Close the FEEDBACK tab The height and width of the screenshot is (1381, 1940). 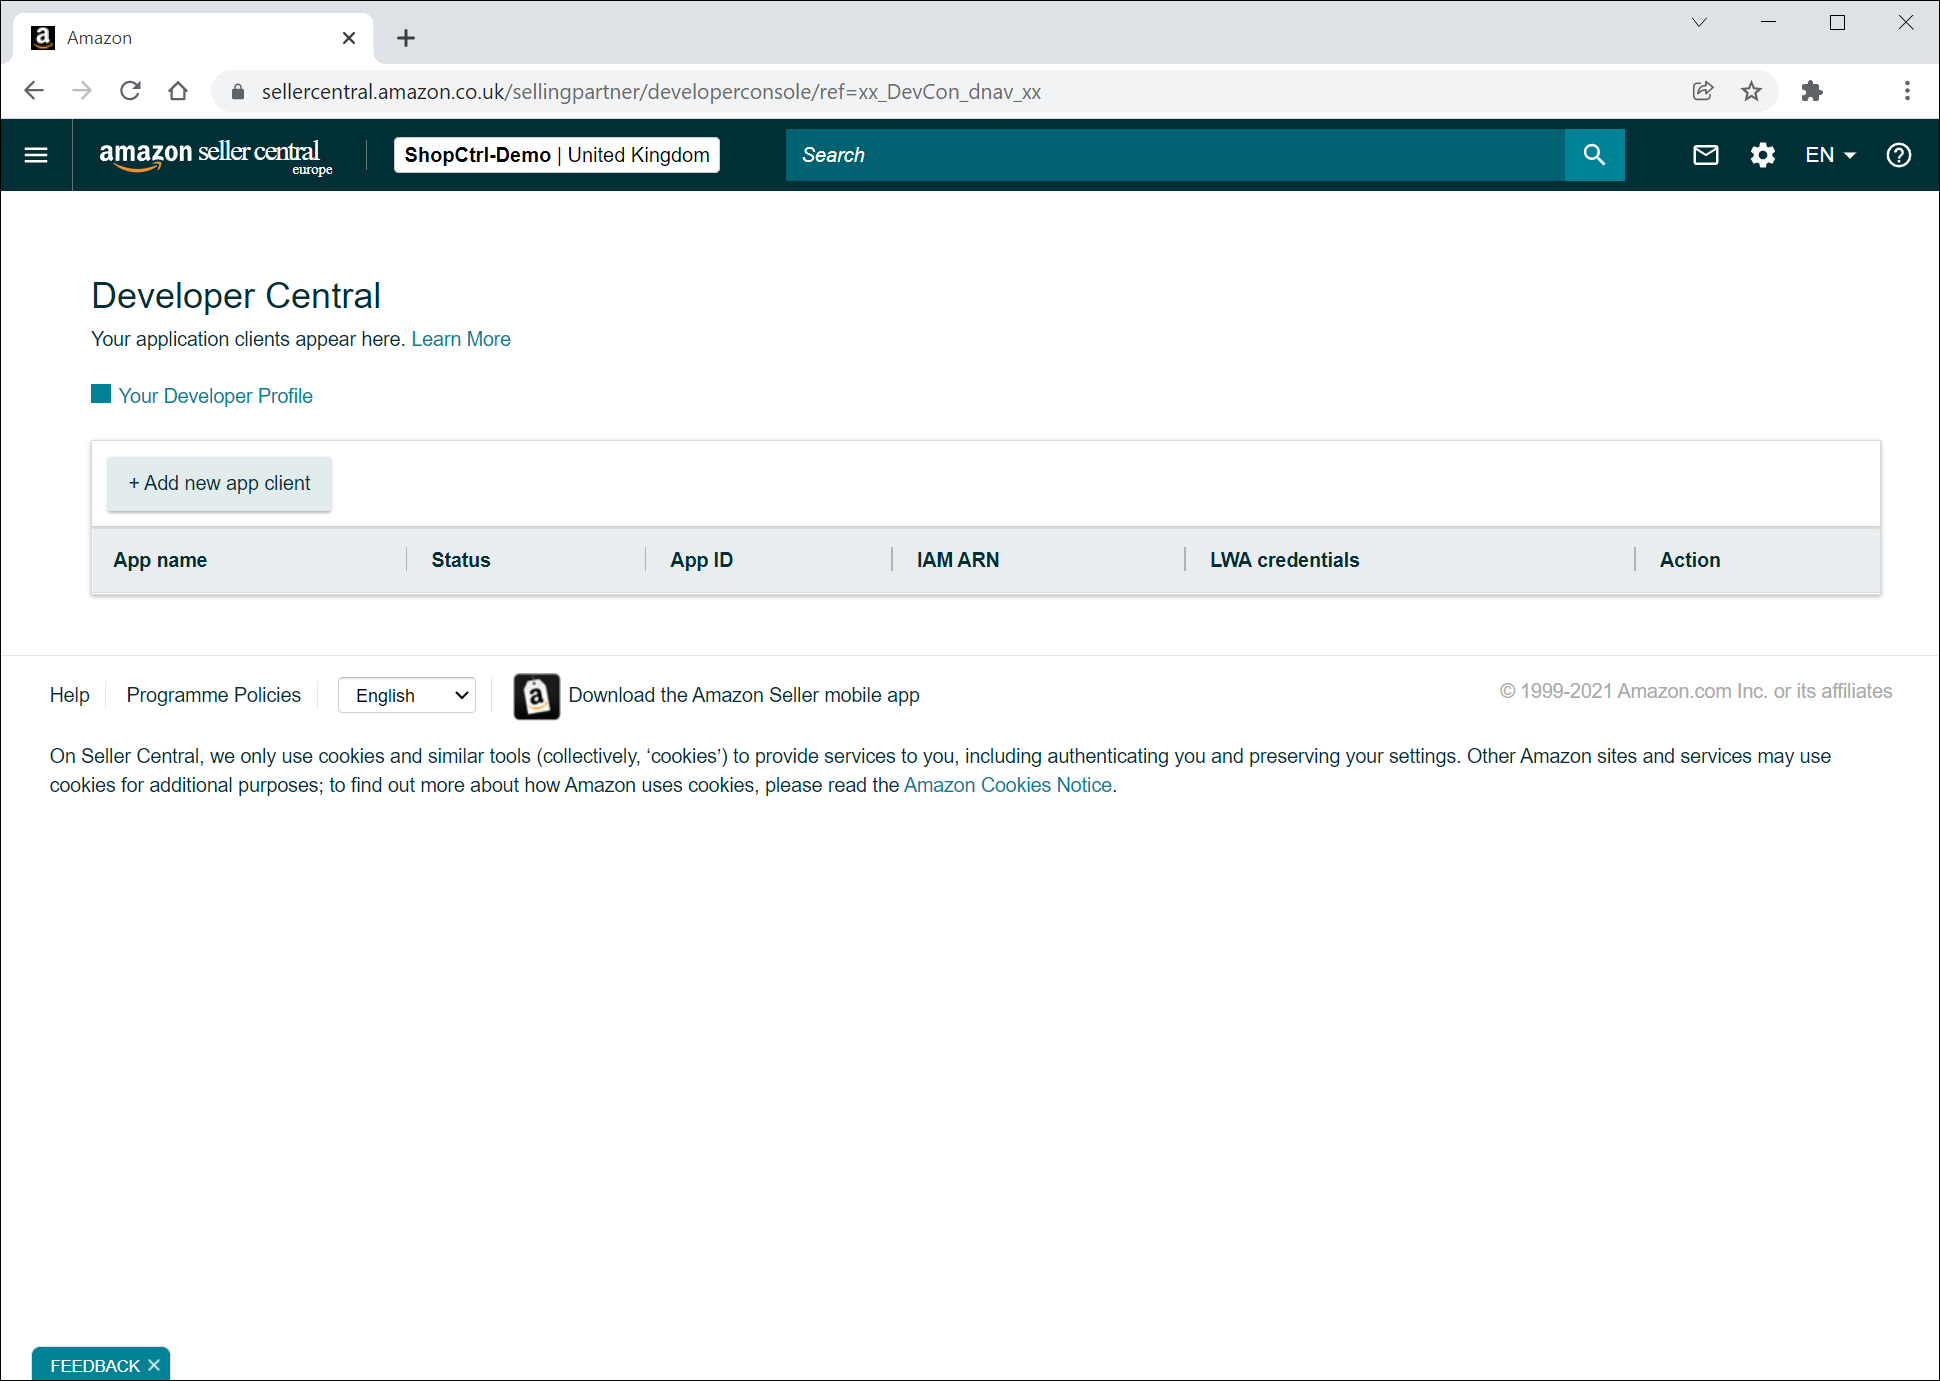pyautogui.click(x=154, y=1365)
